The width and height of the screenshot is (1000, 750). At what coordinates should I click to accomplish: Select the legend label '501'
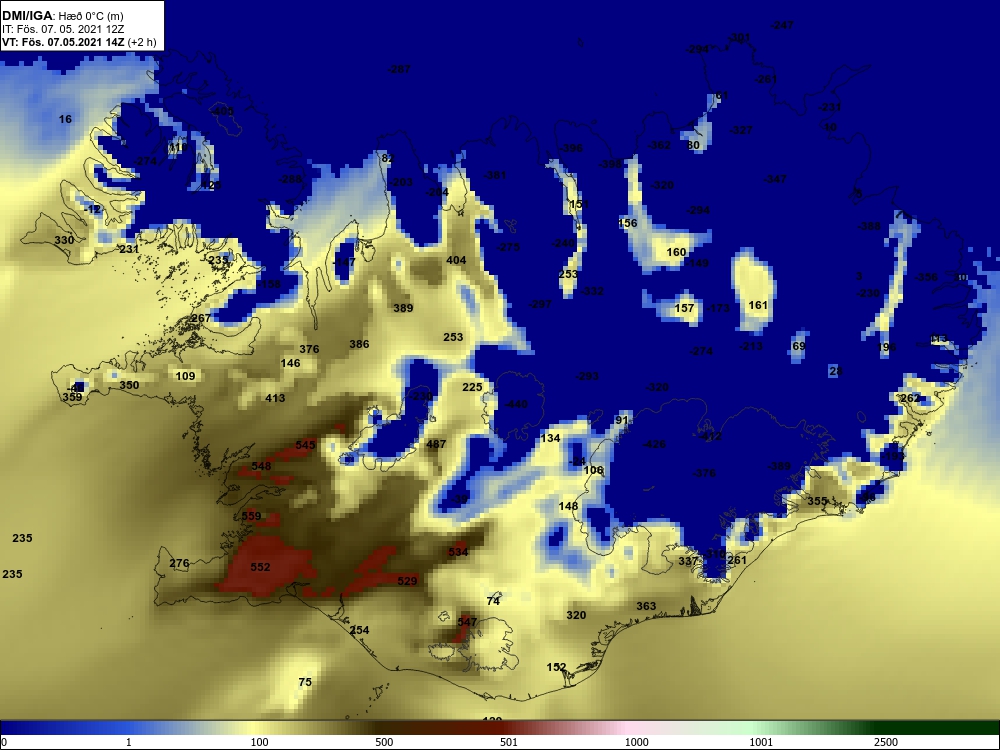tap(508, 742)
